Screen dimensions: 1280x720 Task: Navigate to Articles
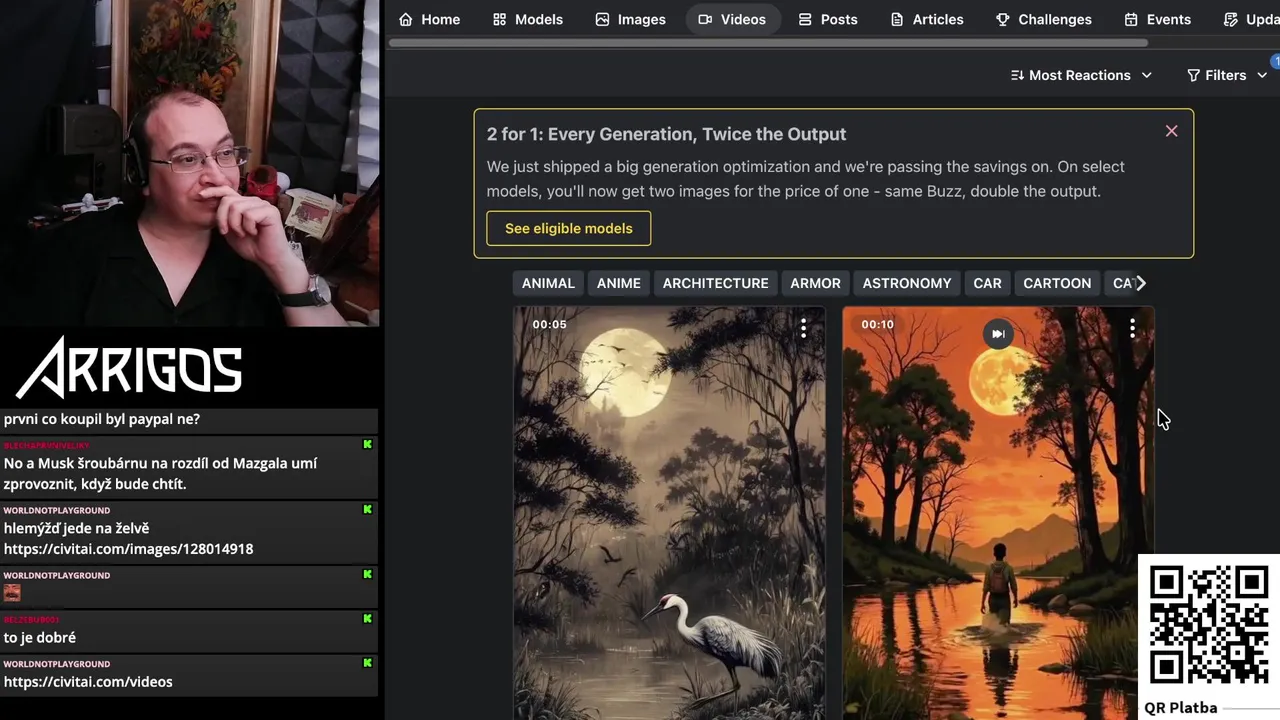(926, 19)
